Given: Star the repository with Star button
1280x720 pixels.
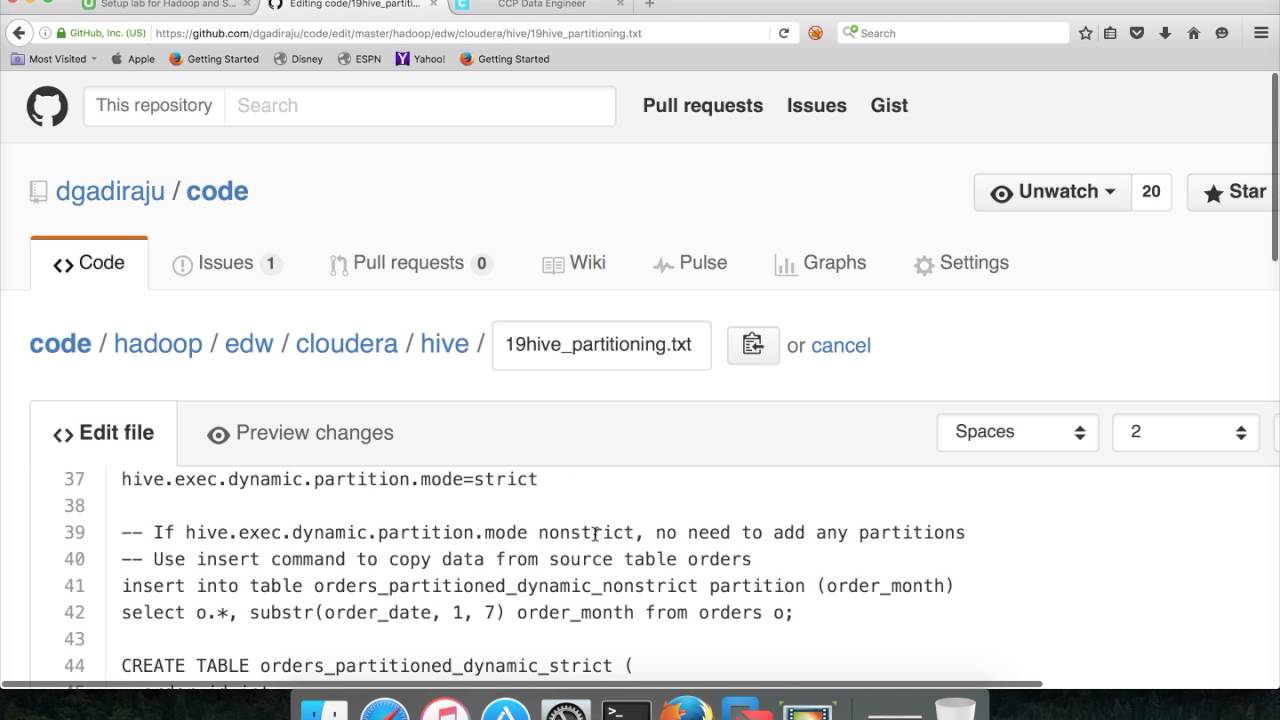Looking at the screenshot, I should point(1234,192).
